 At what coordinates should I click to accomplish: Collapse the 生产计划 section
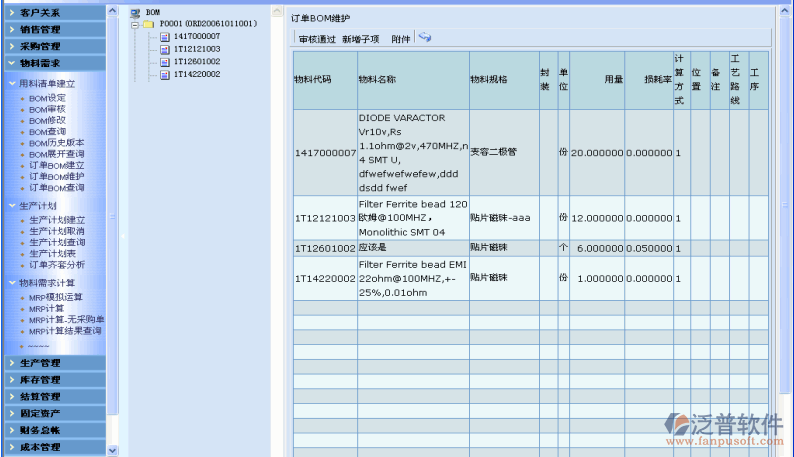click(13, 205)
